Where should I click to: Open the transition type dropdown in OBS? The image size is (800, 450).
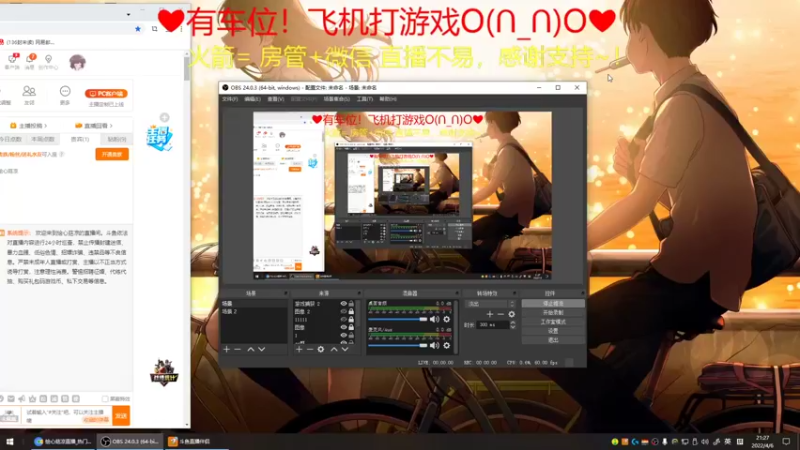click(490, 304)
